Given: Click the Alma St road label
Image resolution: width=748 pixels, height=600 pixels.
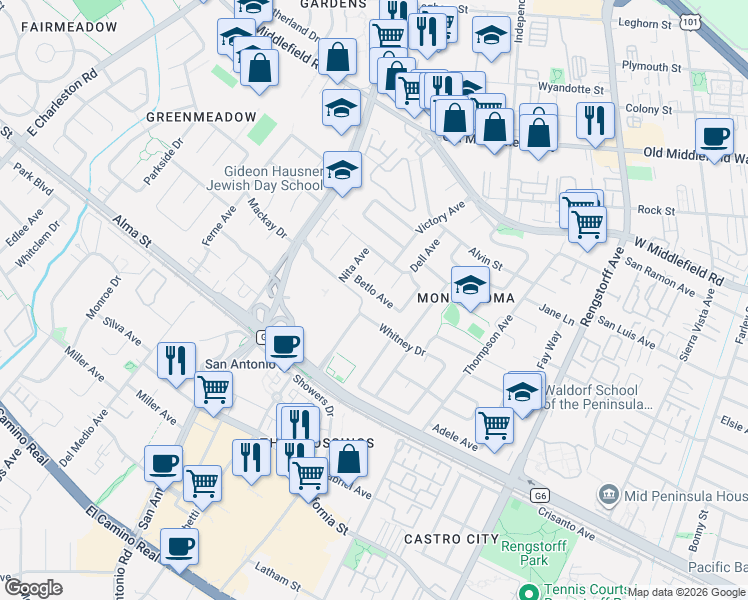Looking at the screenshot, I should tap(132, 231).
